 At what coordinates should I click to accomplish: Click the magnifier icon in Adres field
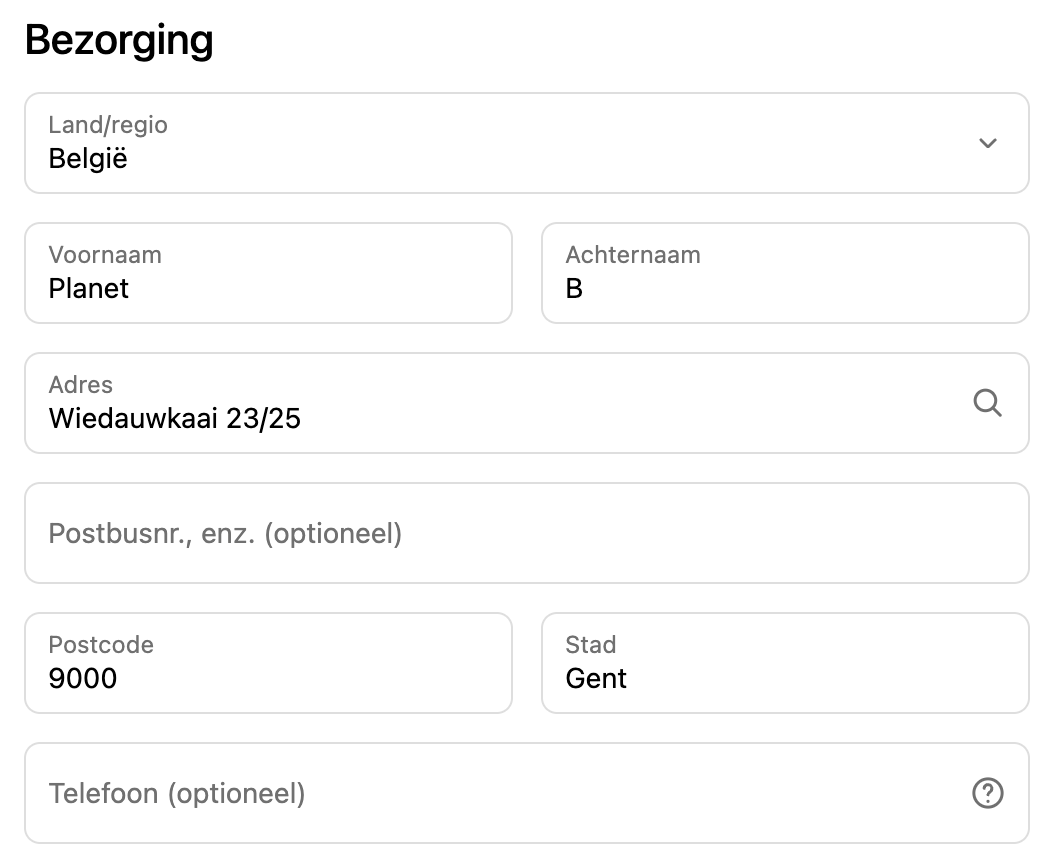click(x=987, y=403)
